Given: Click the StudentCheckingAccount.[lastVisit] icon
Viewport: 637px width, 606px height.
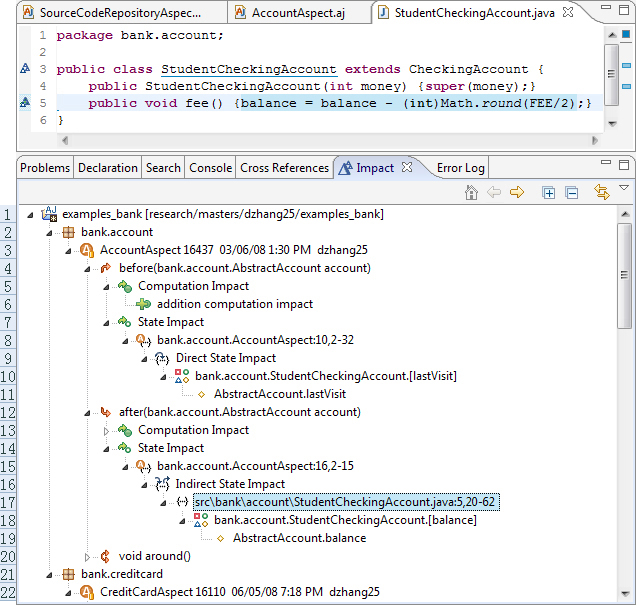Looking at the screenshot, I should [182, 376].
